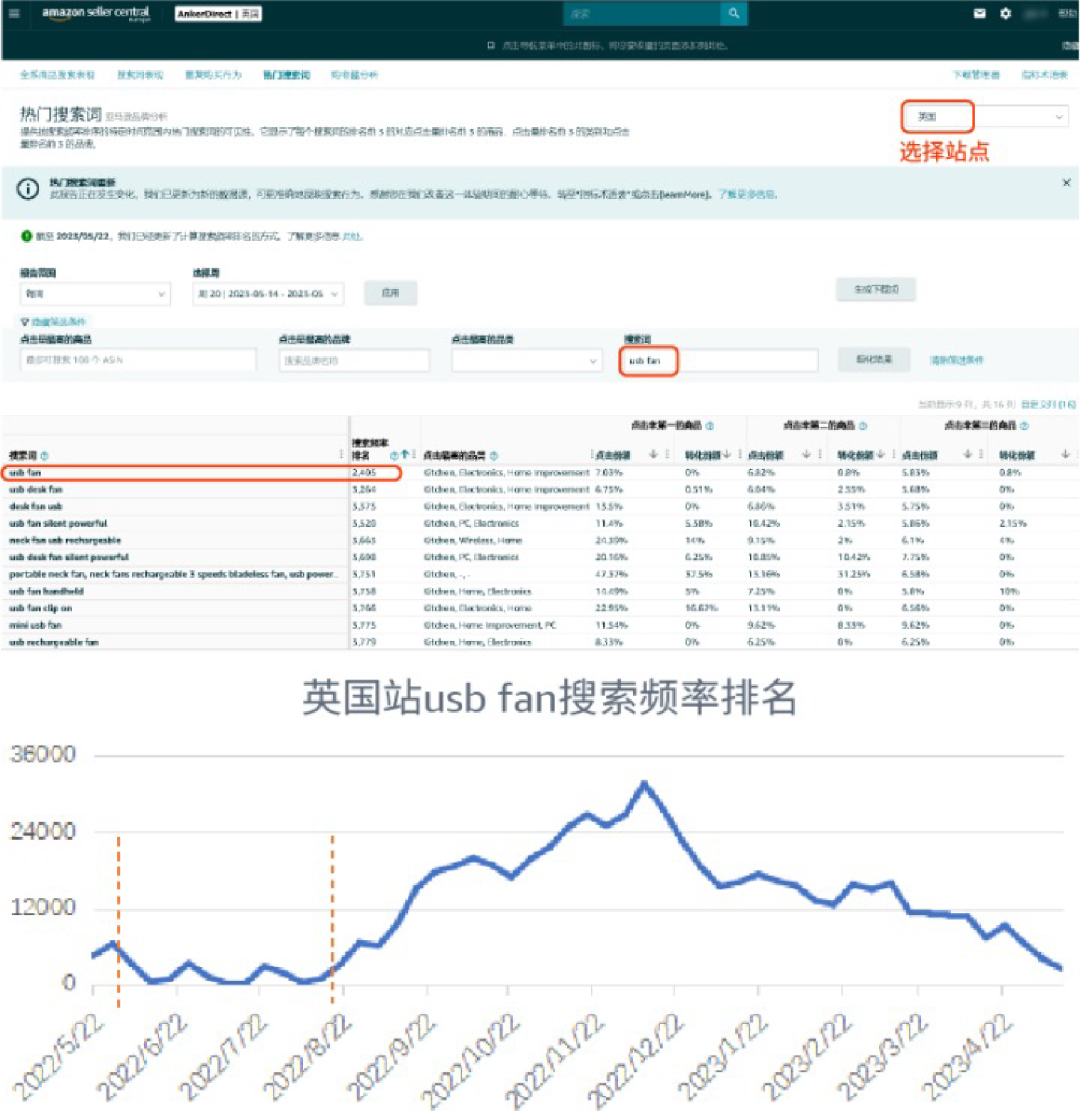Image resolution: width=1080 pixels, height=1111 pixels.
Task: Click the 36000 axis label on chart
Action: point(43,754)
